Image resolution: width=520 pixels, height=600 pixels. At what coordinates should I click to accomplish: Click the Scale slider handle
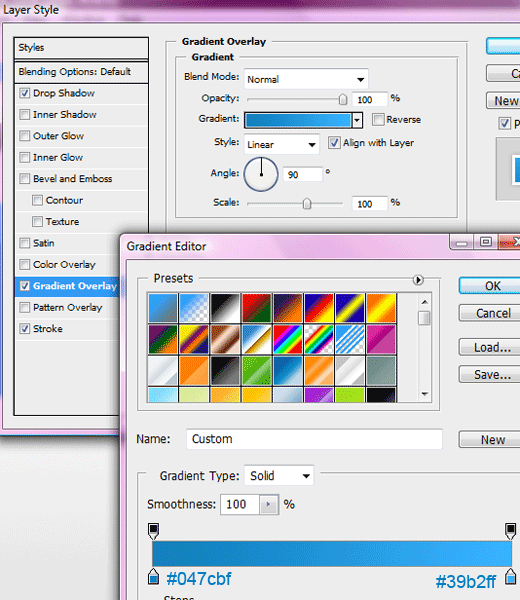(307, 204)
